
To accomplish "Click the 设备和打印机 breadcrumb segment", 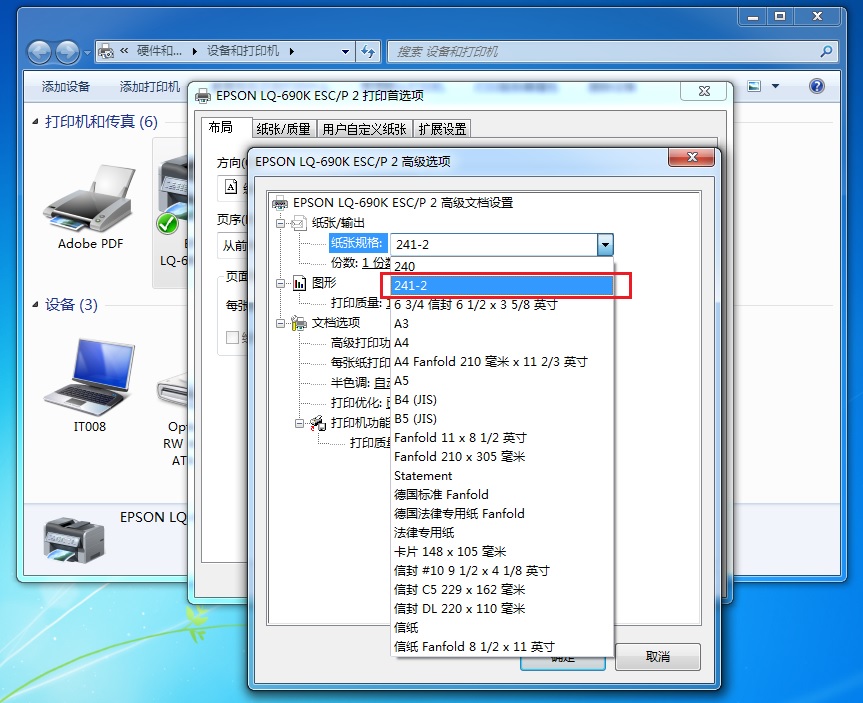I will [x=243, y=51].
